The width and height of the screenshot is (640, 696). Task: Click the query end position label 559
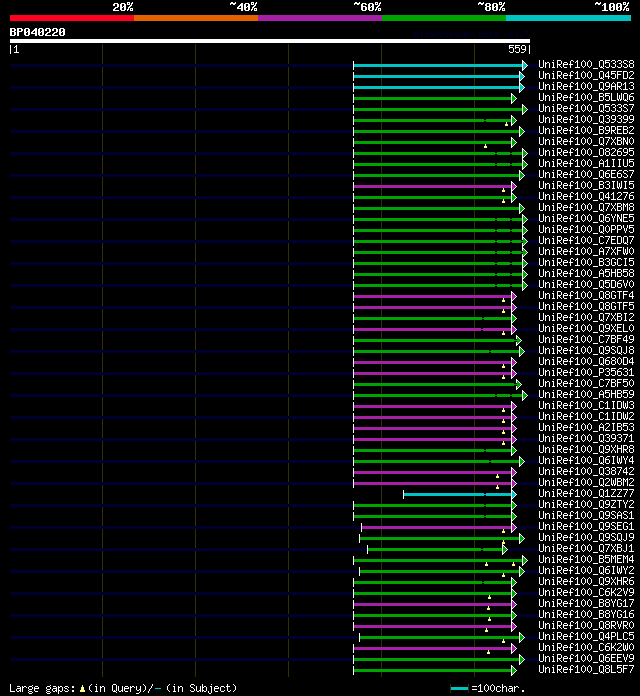click(517, 49)
